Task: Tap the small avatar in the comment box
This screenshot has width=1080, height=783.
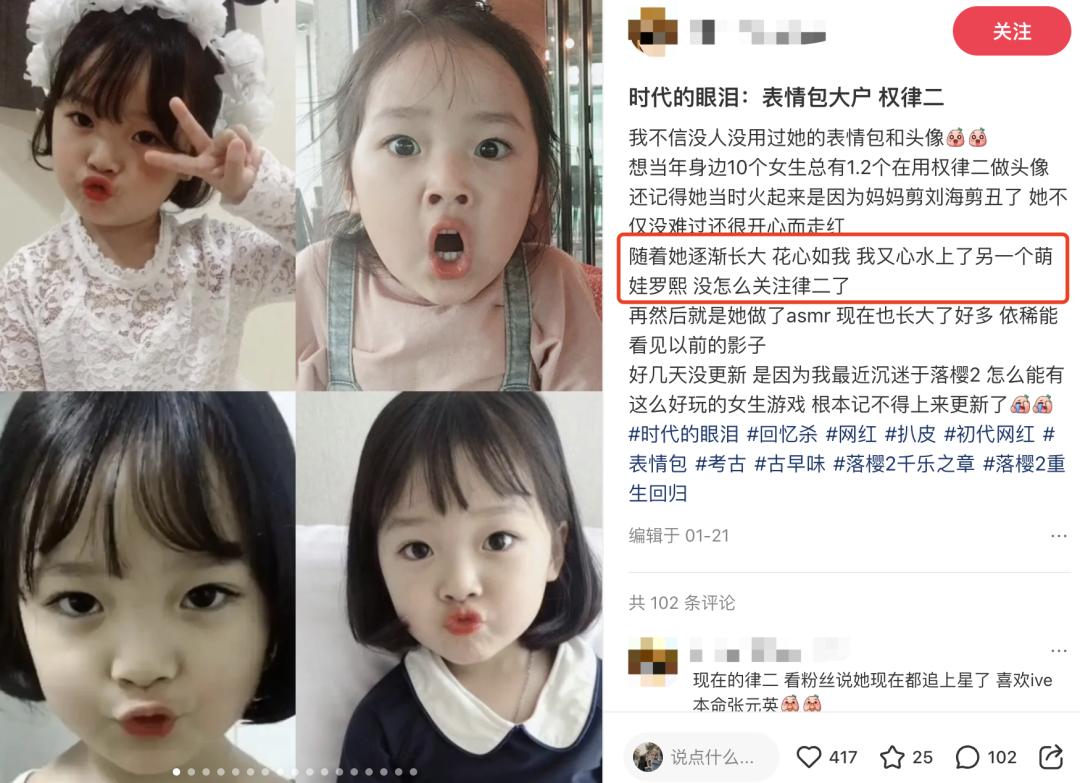Action: tap(647, 757)
